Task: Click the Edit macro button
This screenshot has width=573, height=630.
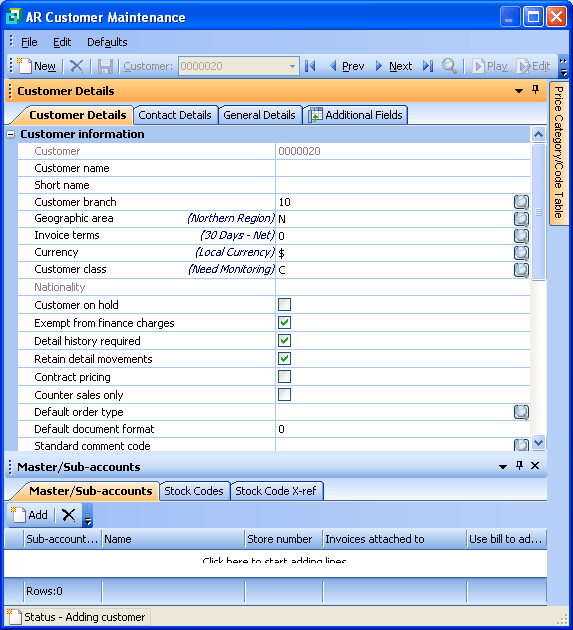Action: (534, 66)
